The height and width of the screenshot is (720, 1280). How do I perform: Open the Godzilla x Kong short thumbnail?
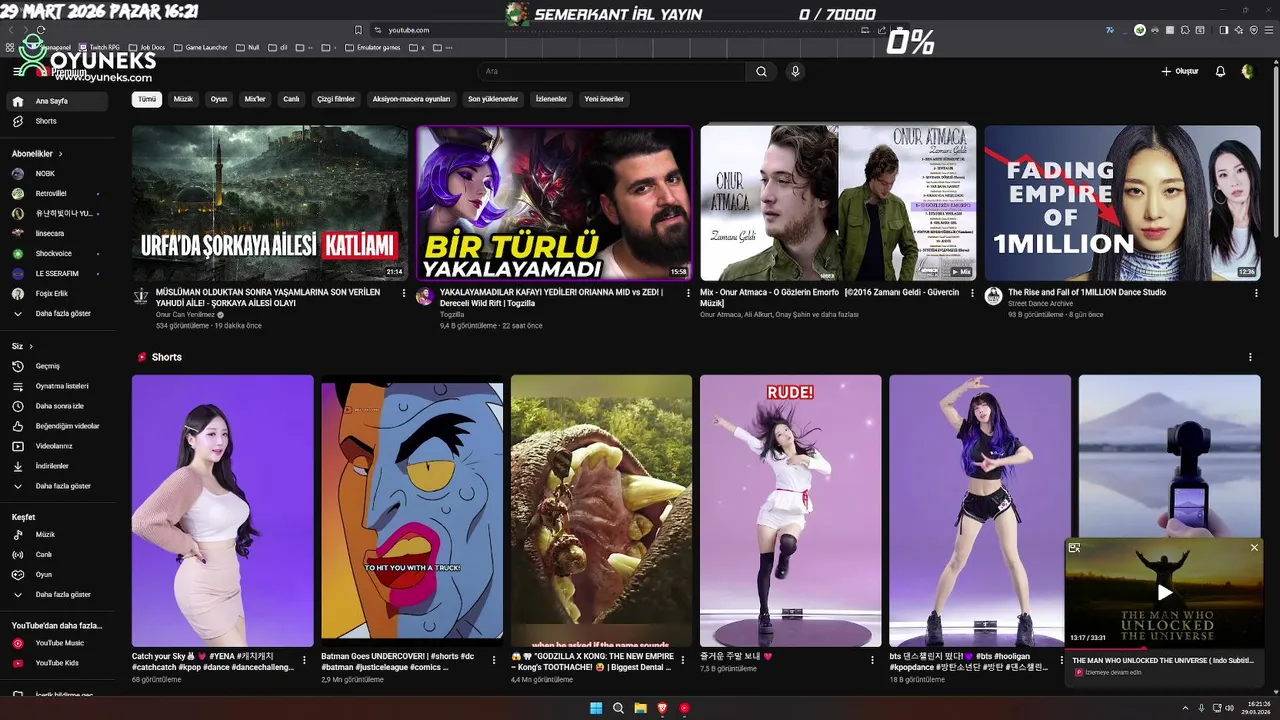[x=601, y=511]
